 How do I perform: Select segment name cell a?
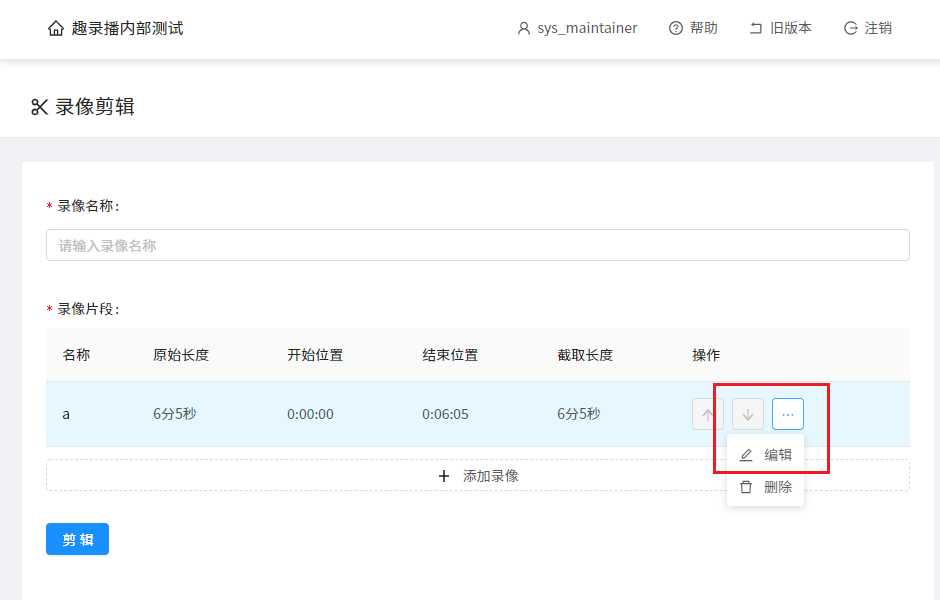(66, 414)
